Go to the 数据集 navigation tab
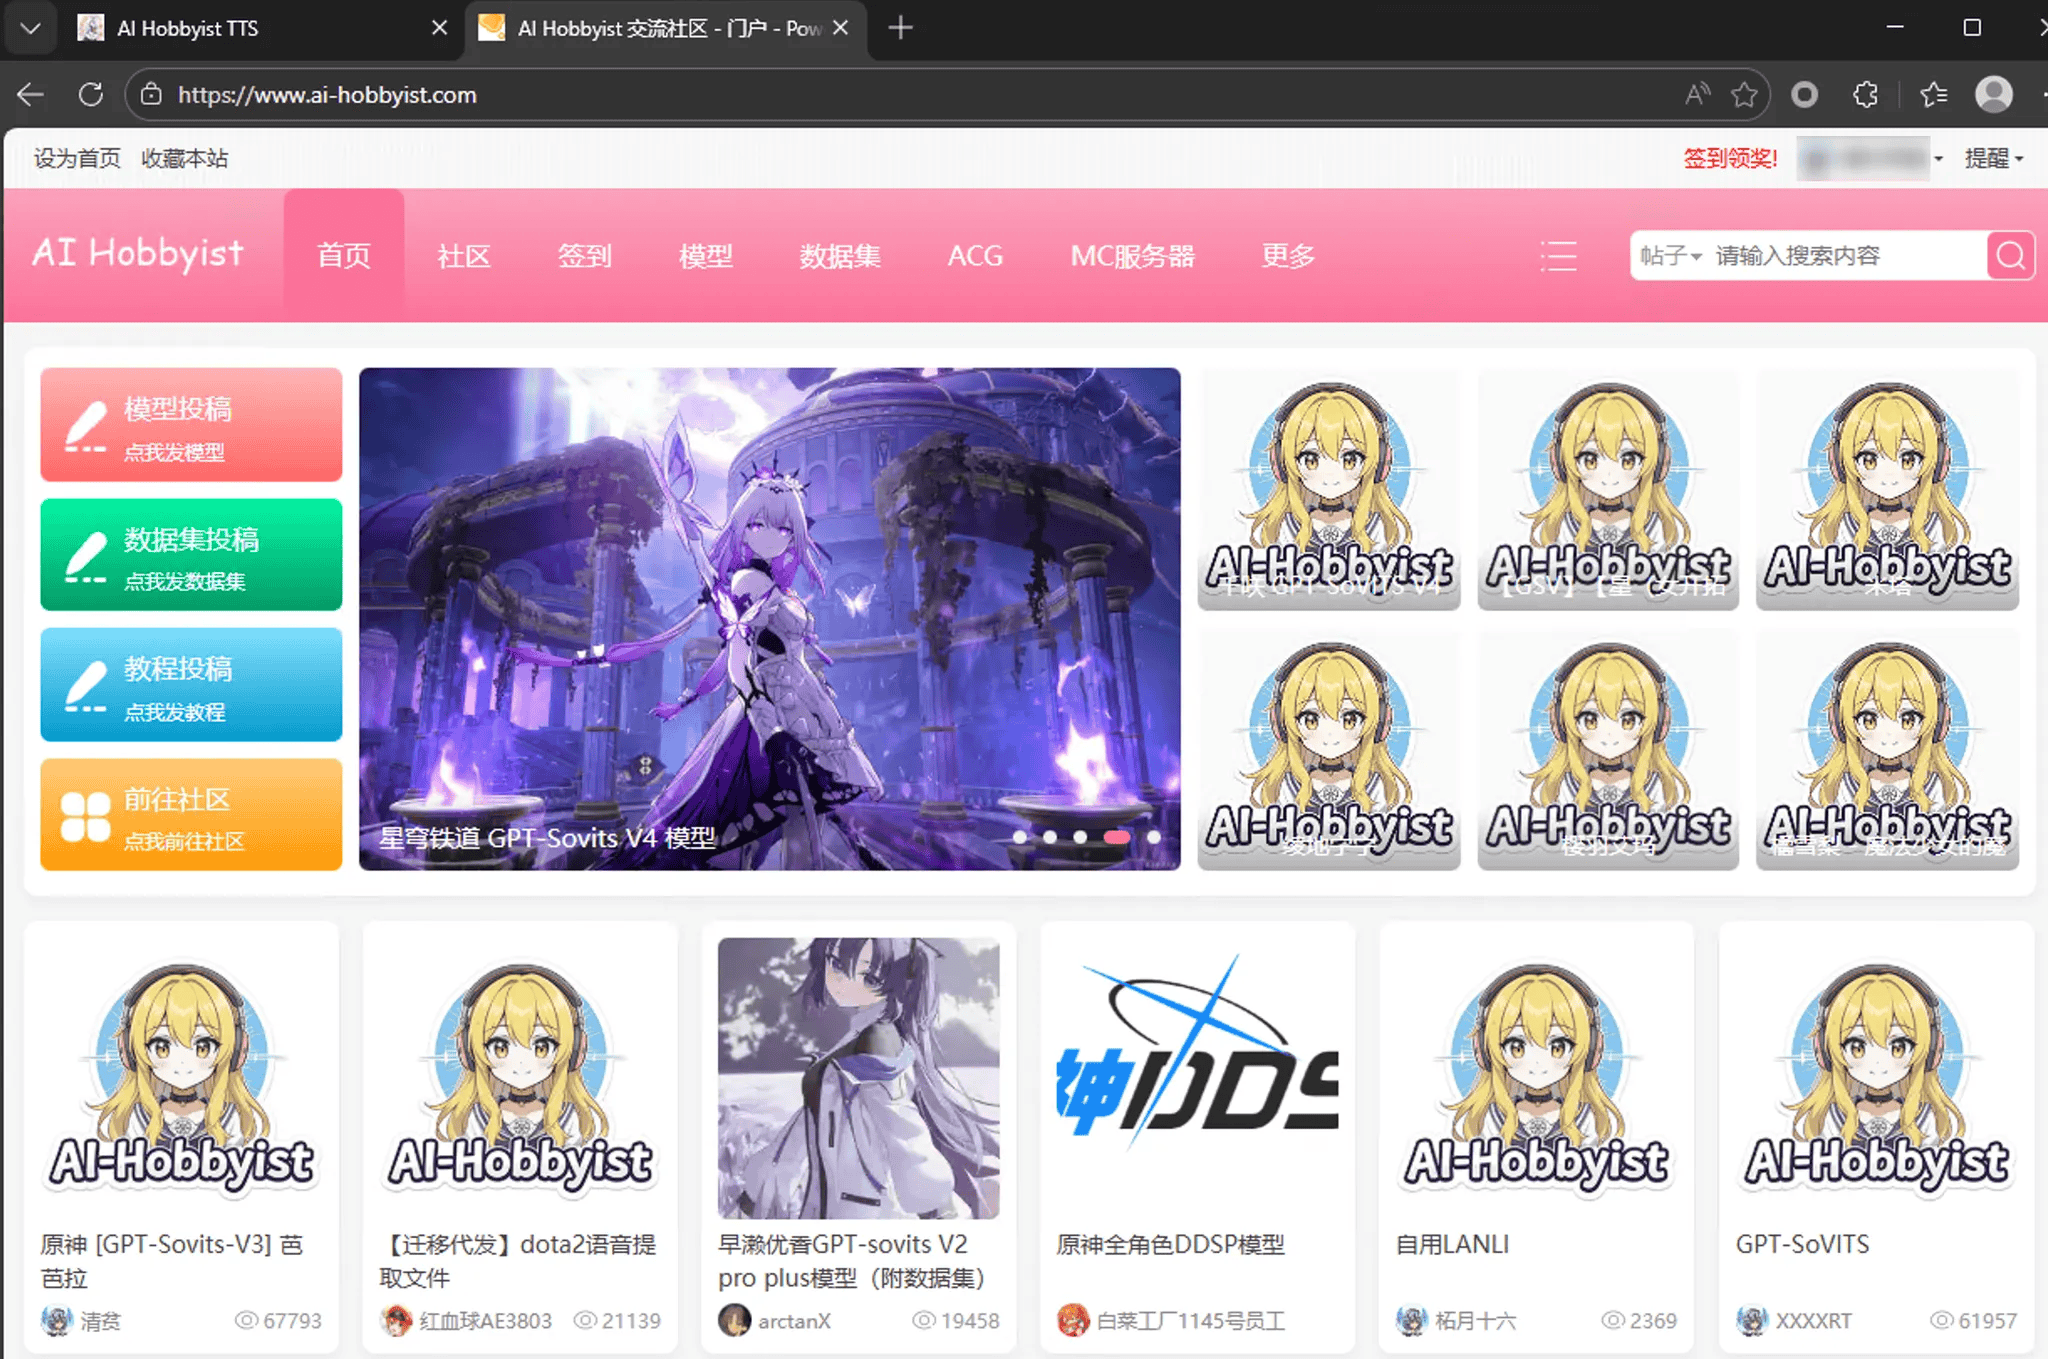Image resolution: width=2048 pixels, height=1359 pixels. click(839, 256)
